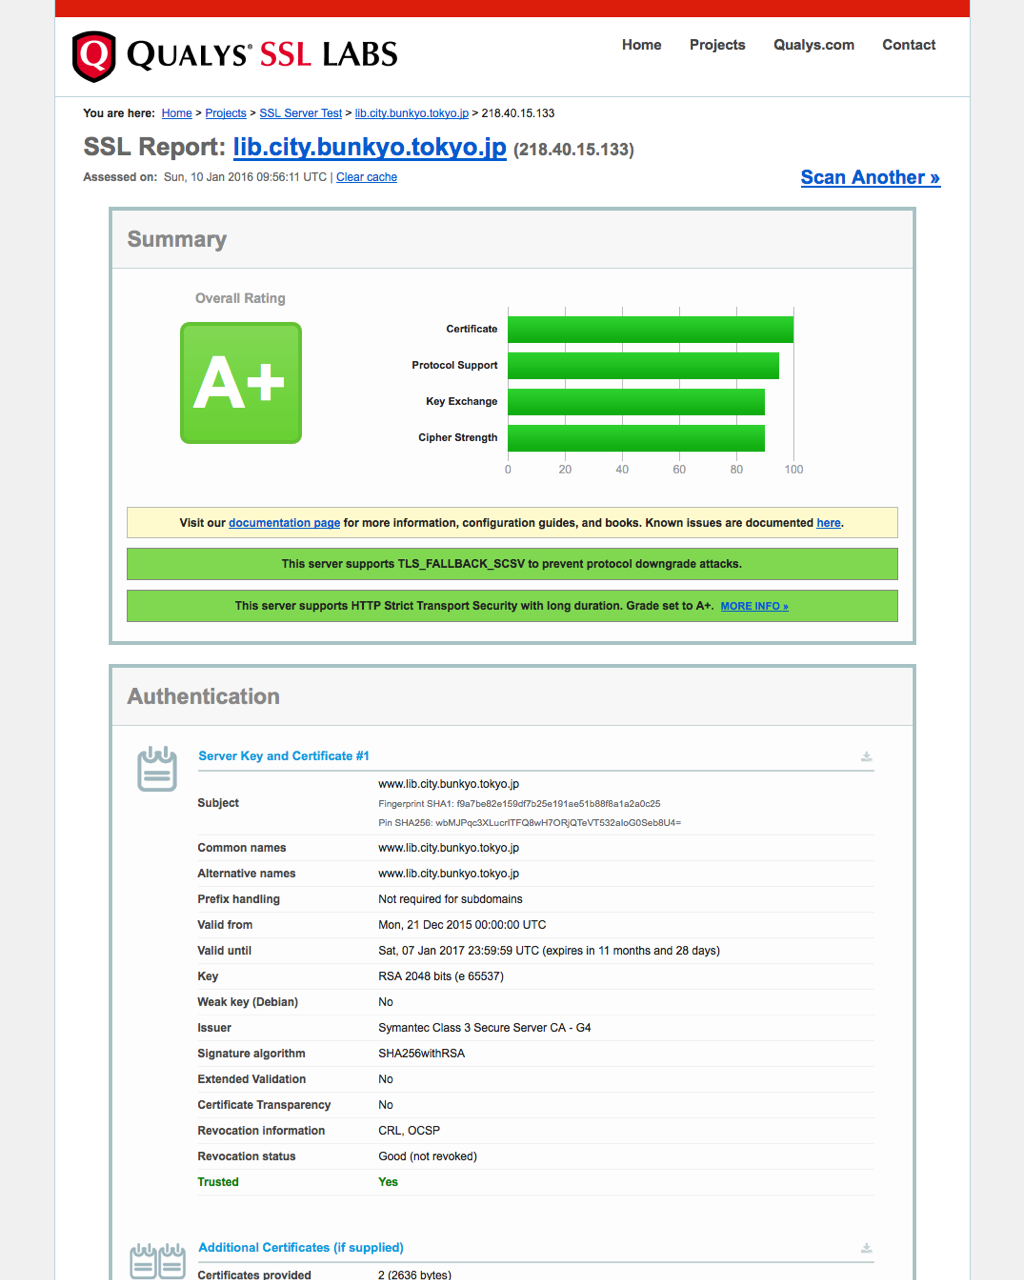The image size is (1024, 1280).
Task: Click the Additional Certificates (if supplied) heading
Action: pos(301,1248)
